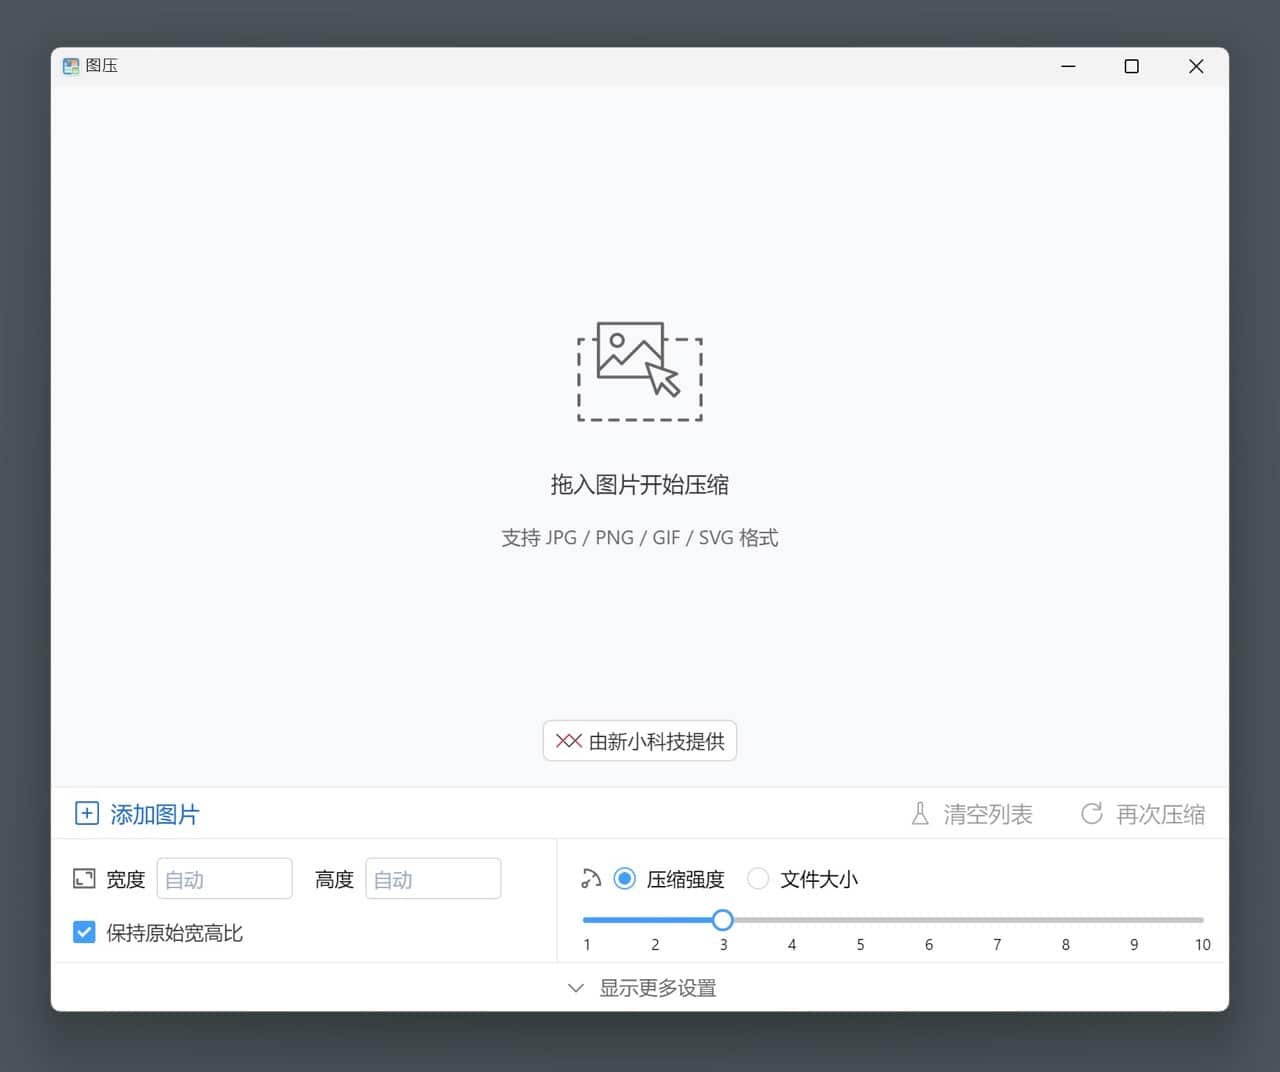Focus the 宽度 width input field
Screen dimensions: 1280x1072
(x=225, y=879)
